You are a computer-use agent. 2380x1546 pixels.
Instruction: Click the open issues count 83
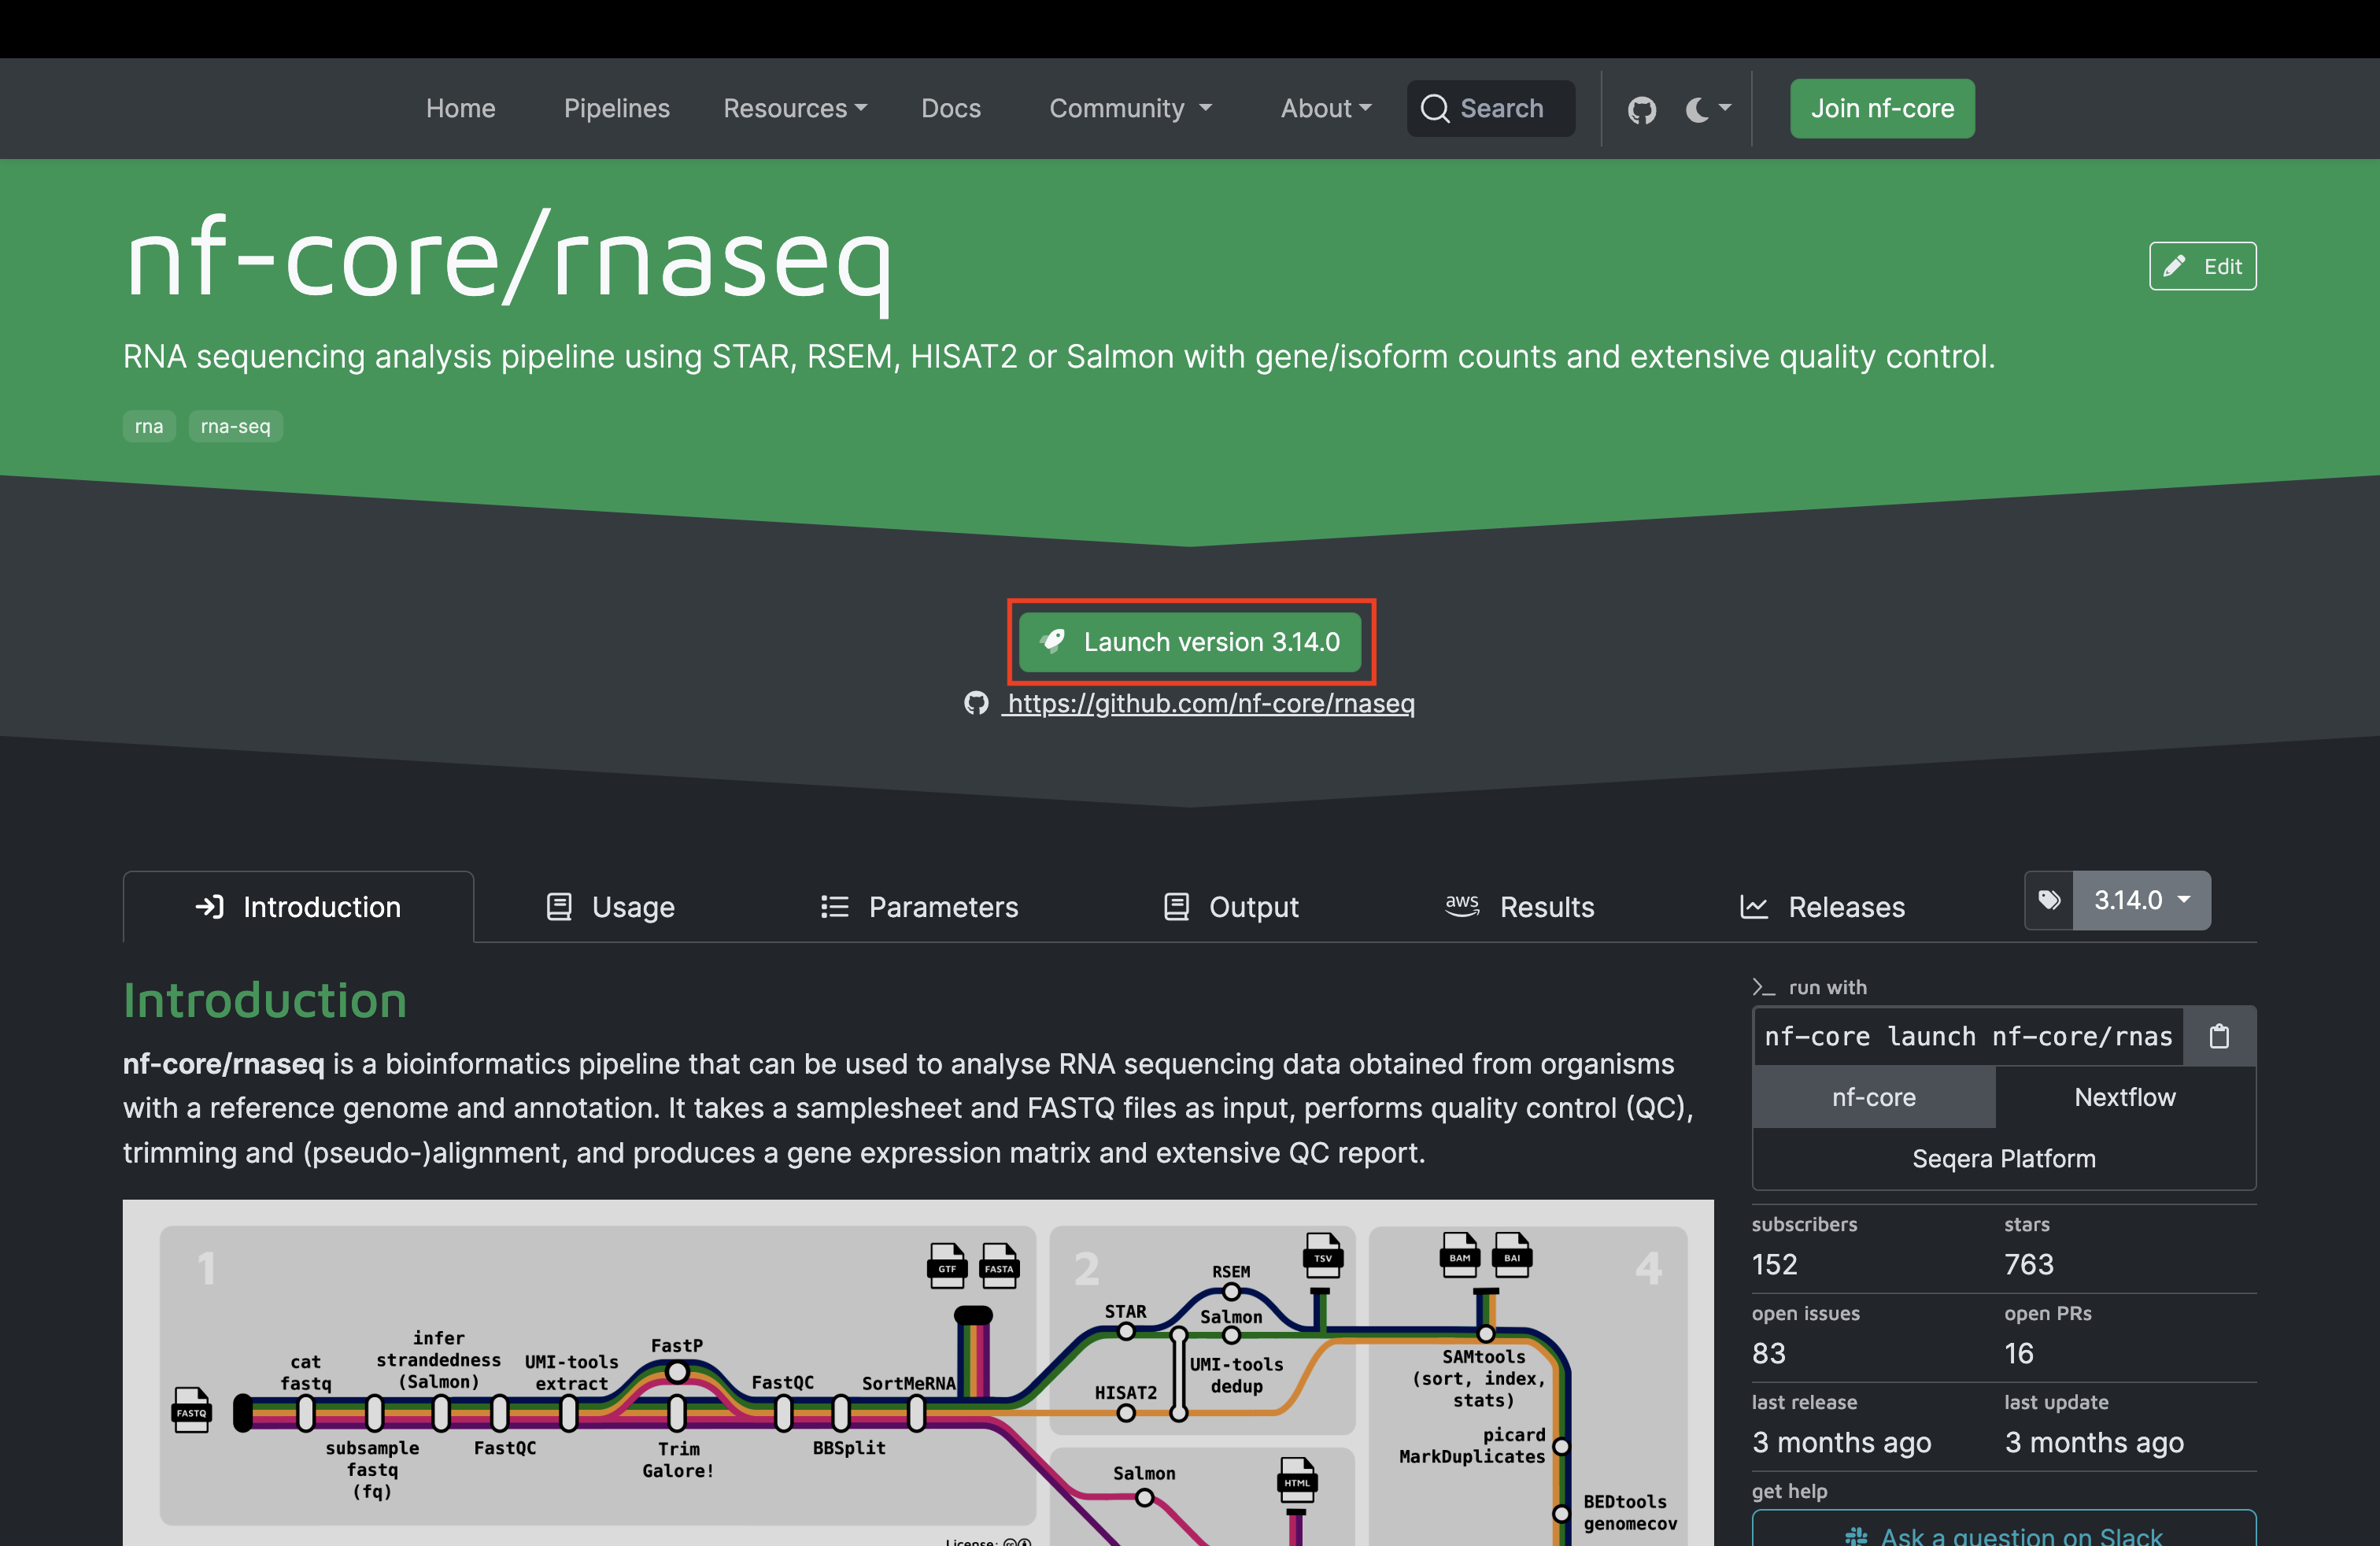tap(1769, 1354)
